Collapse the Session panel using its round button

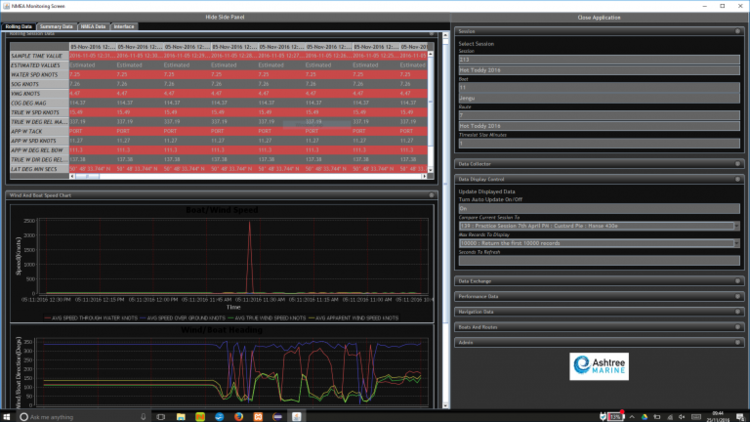click(x=738, y=31)
